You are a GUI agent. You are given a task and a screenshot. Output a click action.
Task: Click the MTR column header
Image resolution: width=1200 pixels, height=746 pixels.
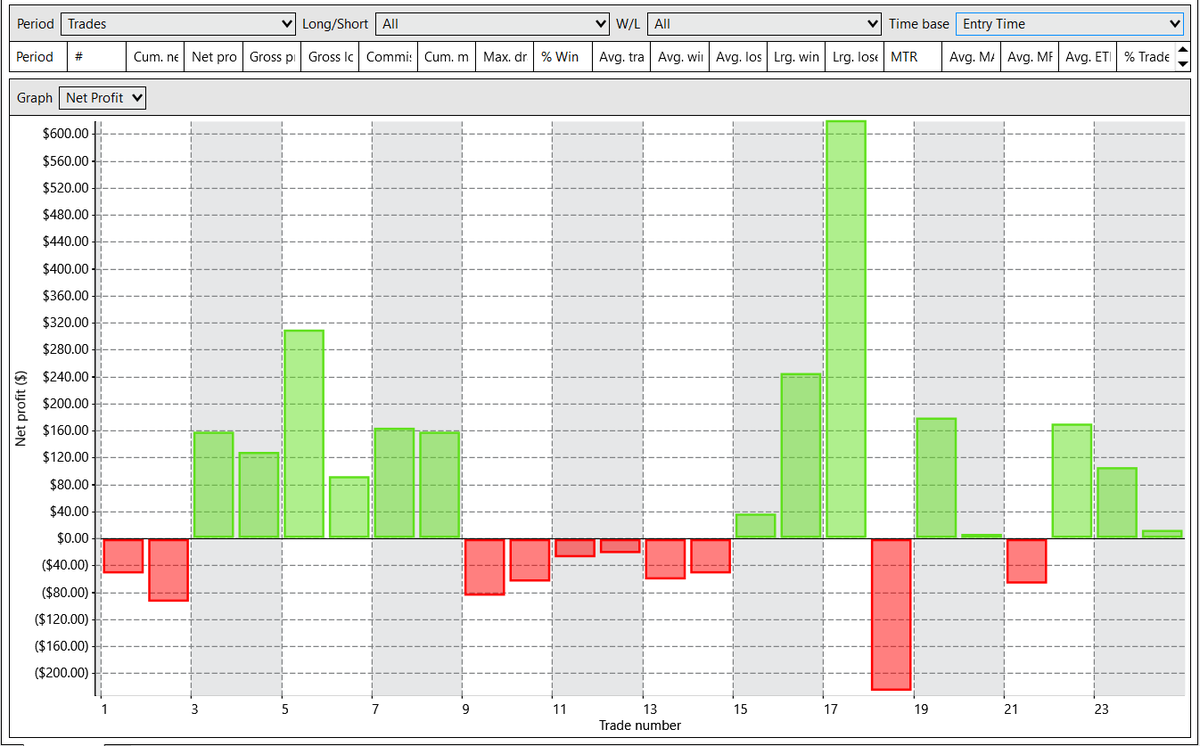click(912, 57)
